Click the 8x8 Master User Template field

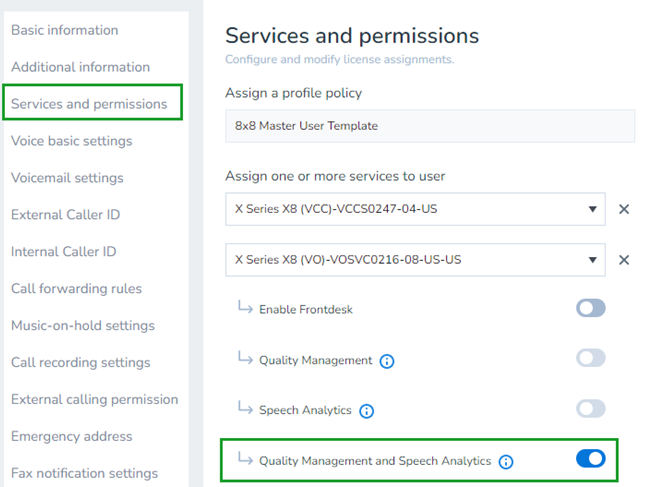click(430, 126)
